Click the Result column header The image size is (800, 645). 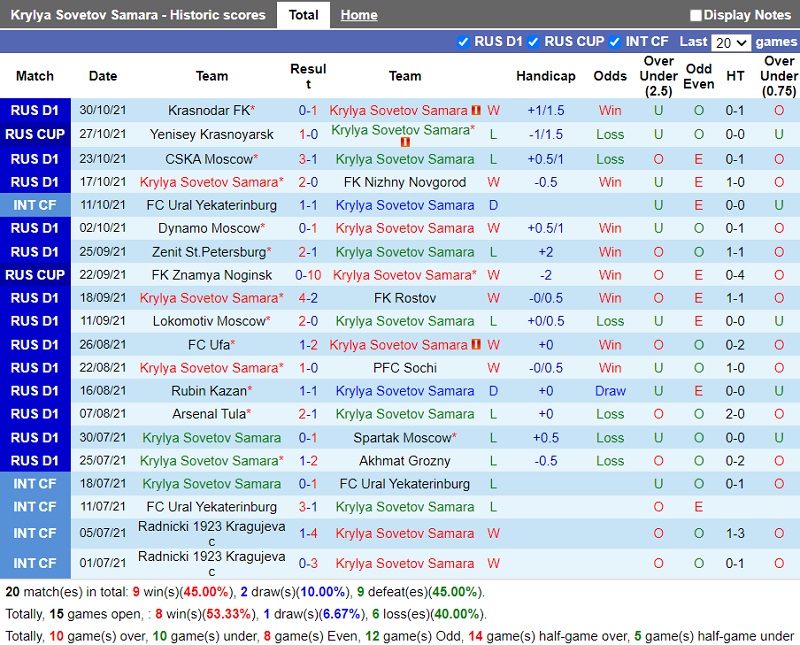pyautogui.click(x=308, y=76)
